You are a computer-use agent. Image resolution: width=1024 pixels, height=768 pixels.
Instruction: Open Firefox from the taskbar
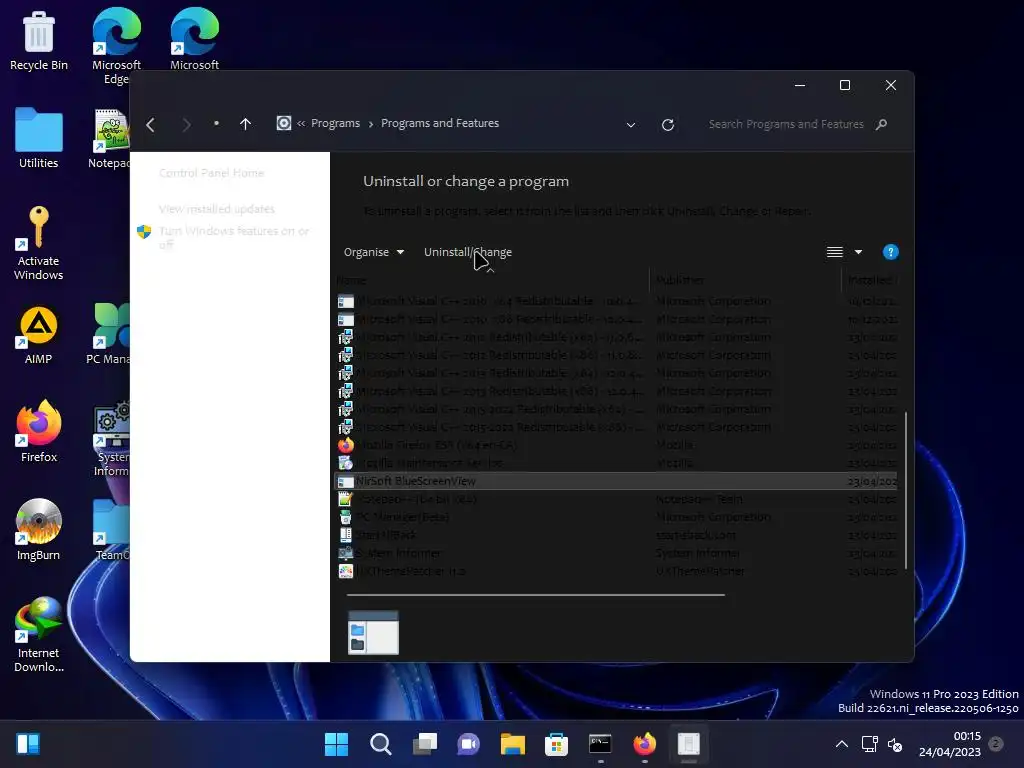(x=645, y=744)
